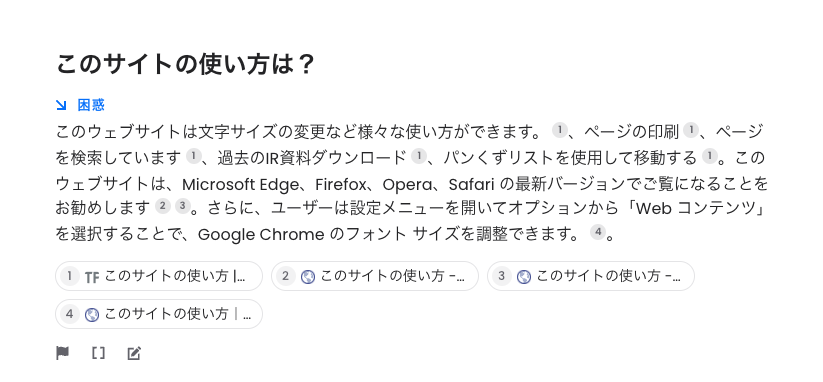This screenshot has height=382, width=823.
Task: Click the square brackets icon
Action: (98, 353)
